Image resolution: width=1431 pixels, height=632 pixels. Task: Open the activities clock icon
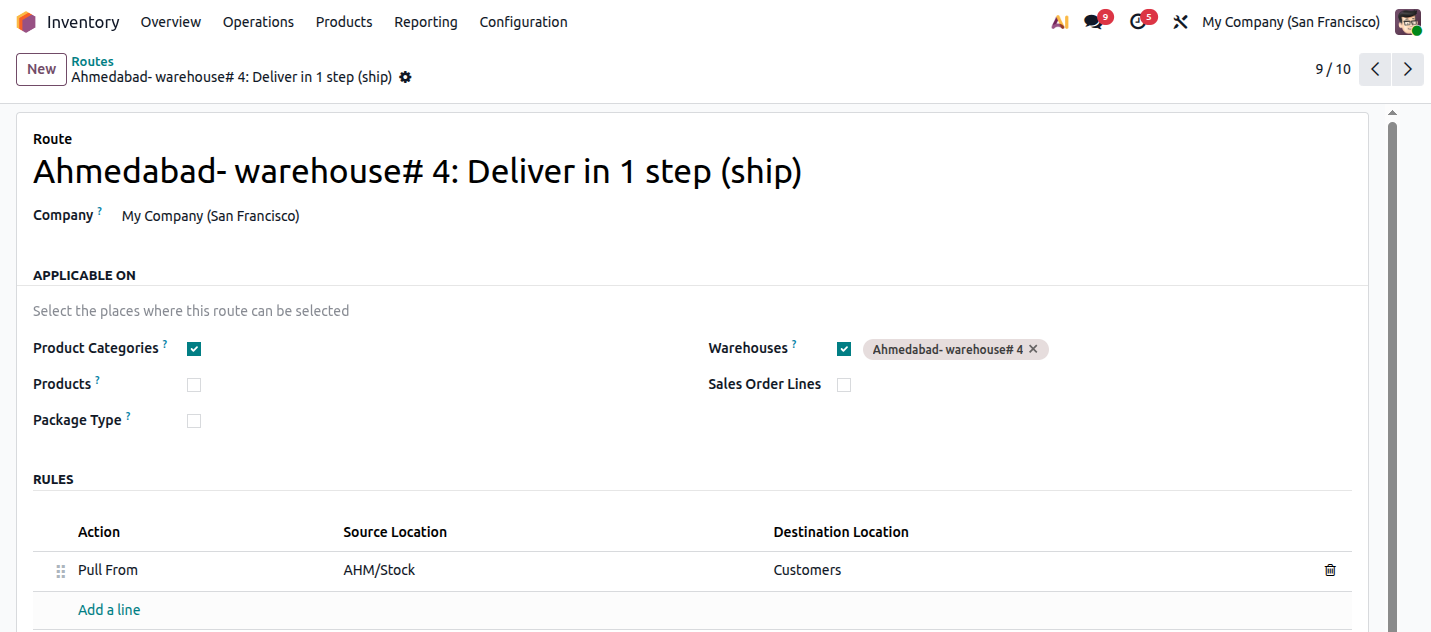1138,22
